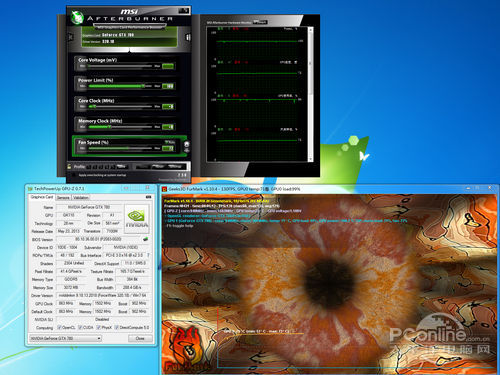The image size is (500, 375).
Task: Open the Validation tab in GPU-Z
Action: [81, 197]
